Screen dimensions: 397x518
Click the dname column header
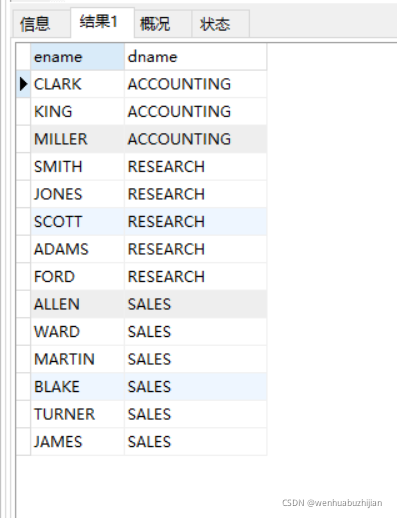195,57
